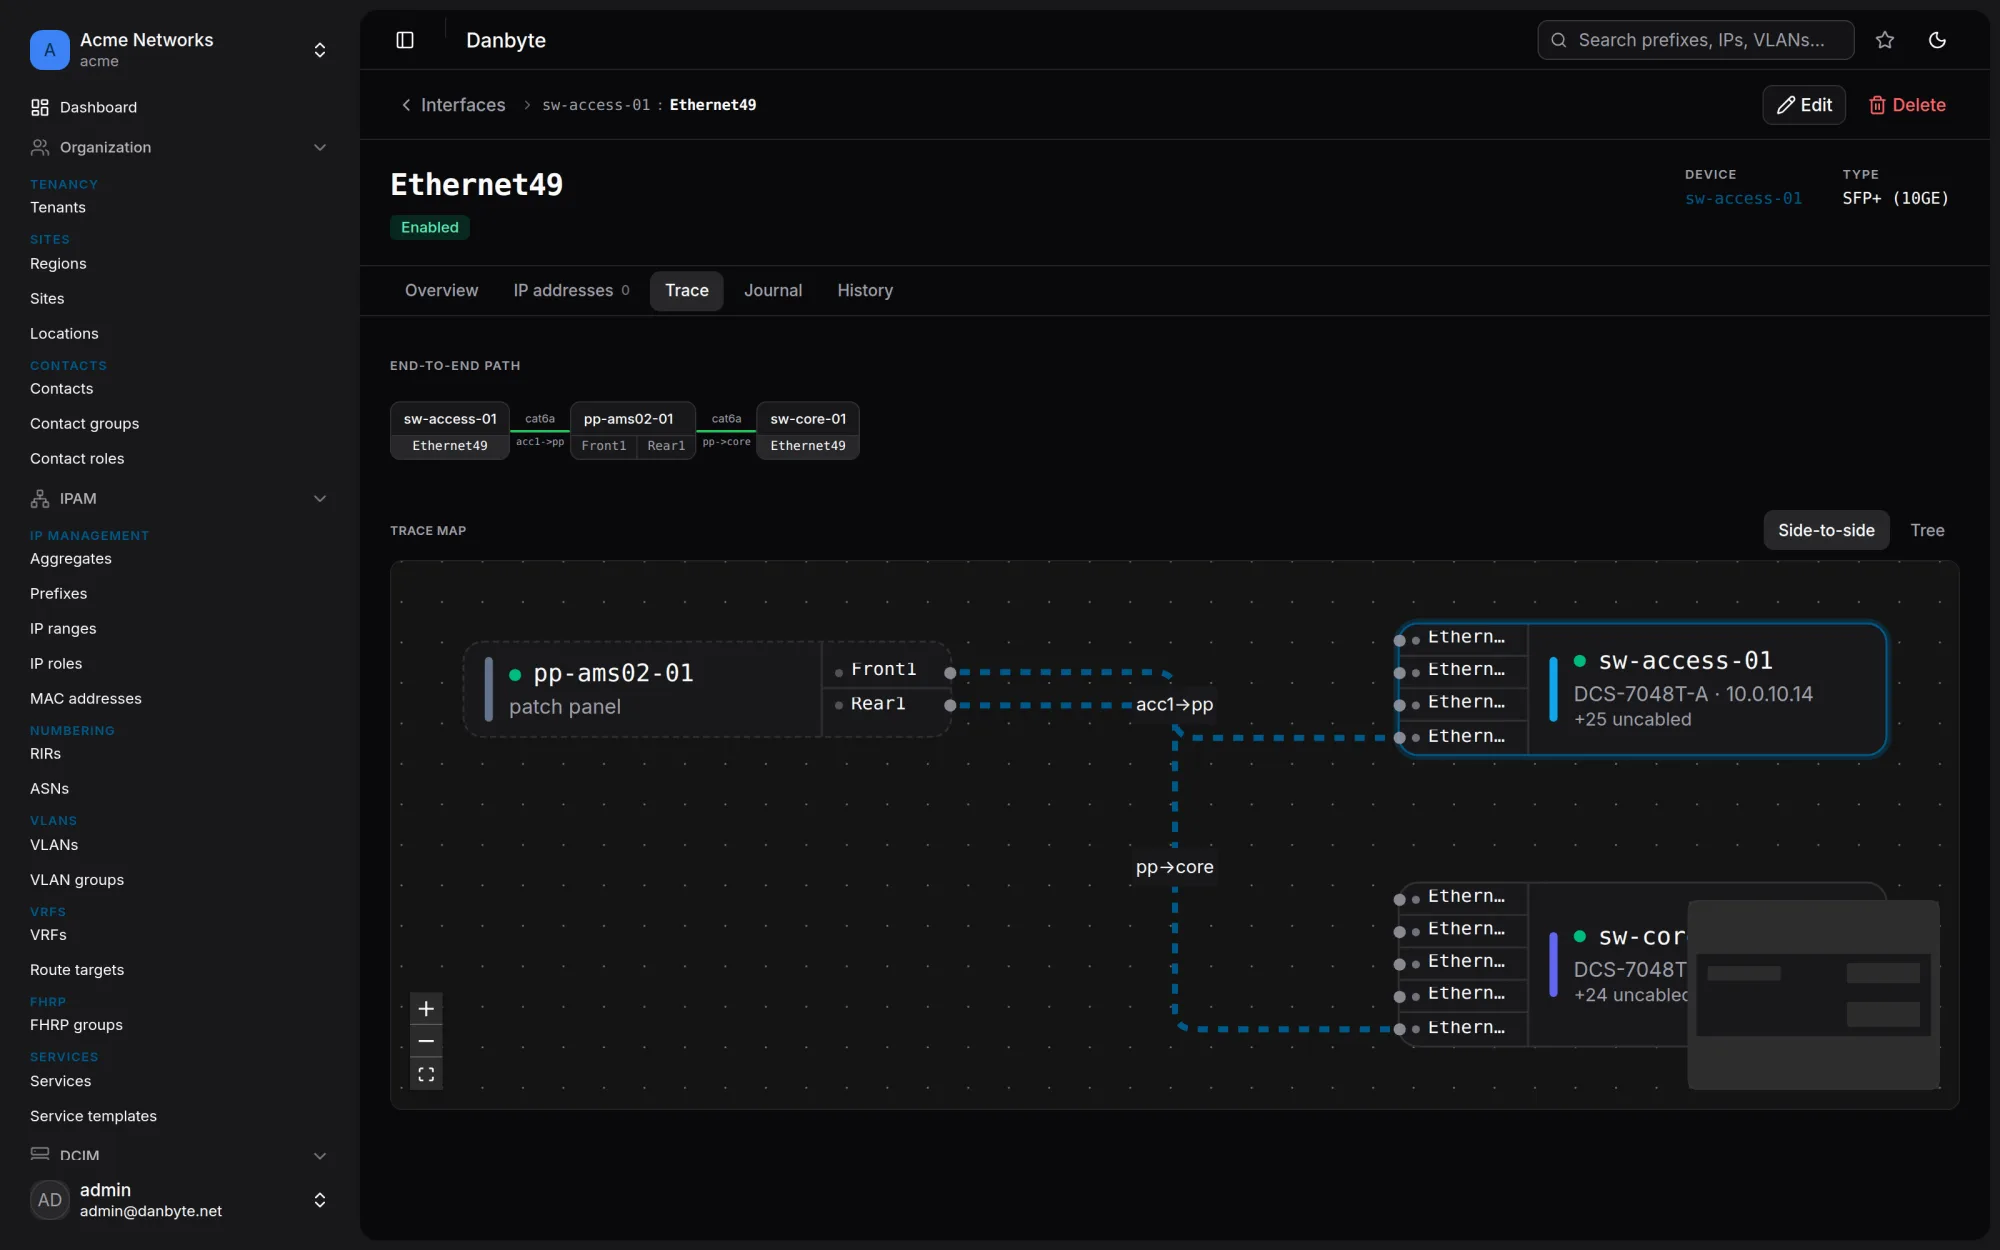Image resolution: width=2000 pixels, height=1250 pixels.
Task: Zoom out on trace map
Action: pos(426,1041)
